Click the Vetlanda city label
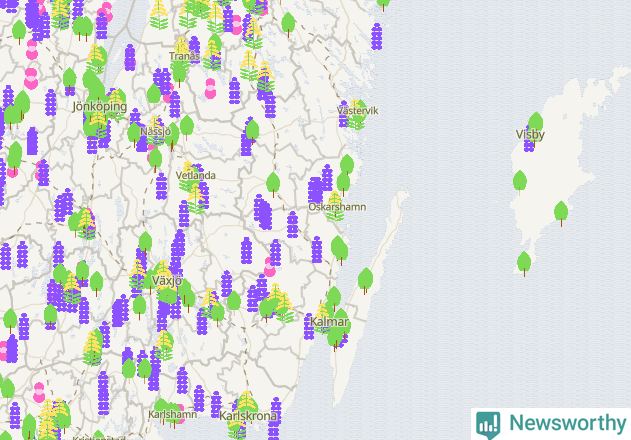This screenshot has height=440, width=631. click(x=196, y=176)
